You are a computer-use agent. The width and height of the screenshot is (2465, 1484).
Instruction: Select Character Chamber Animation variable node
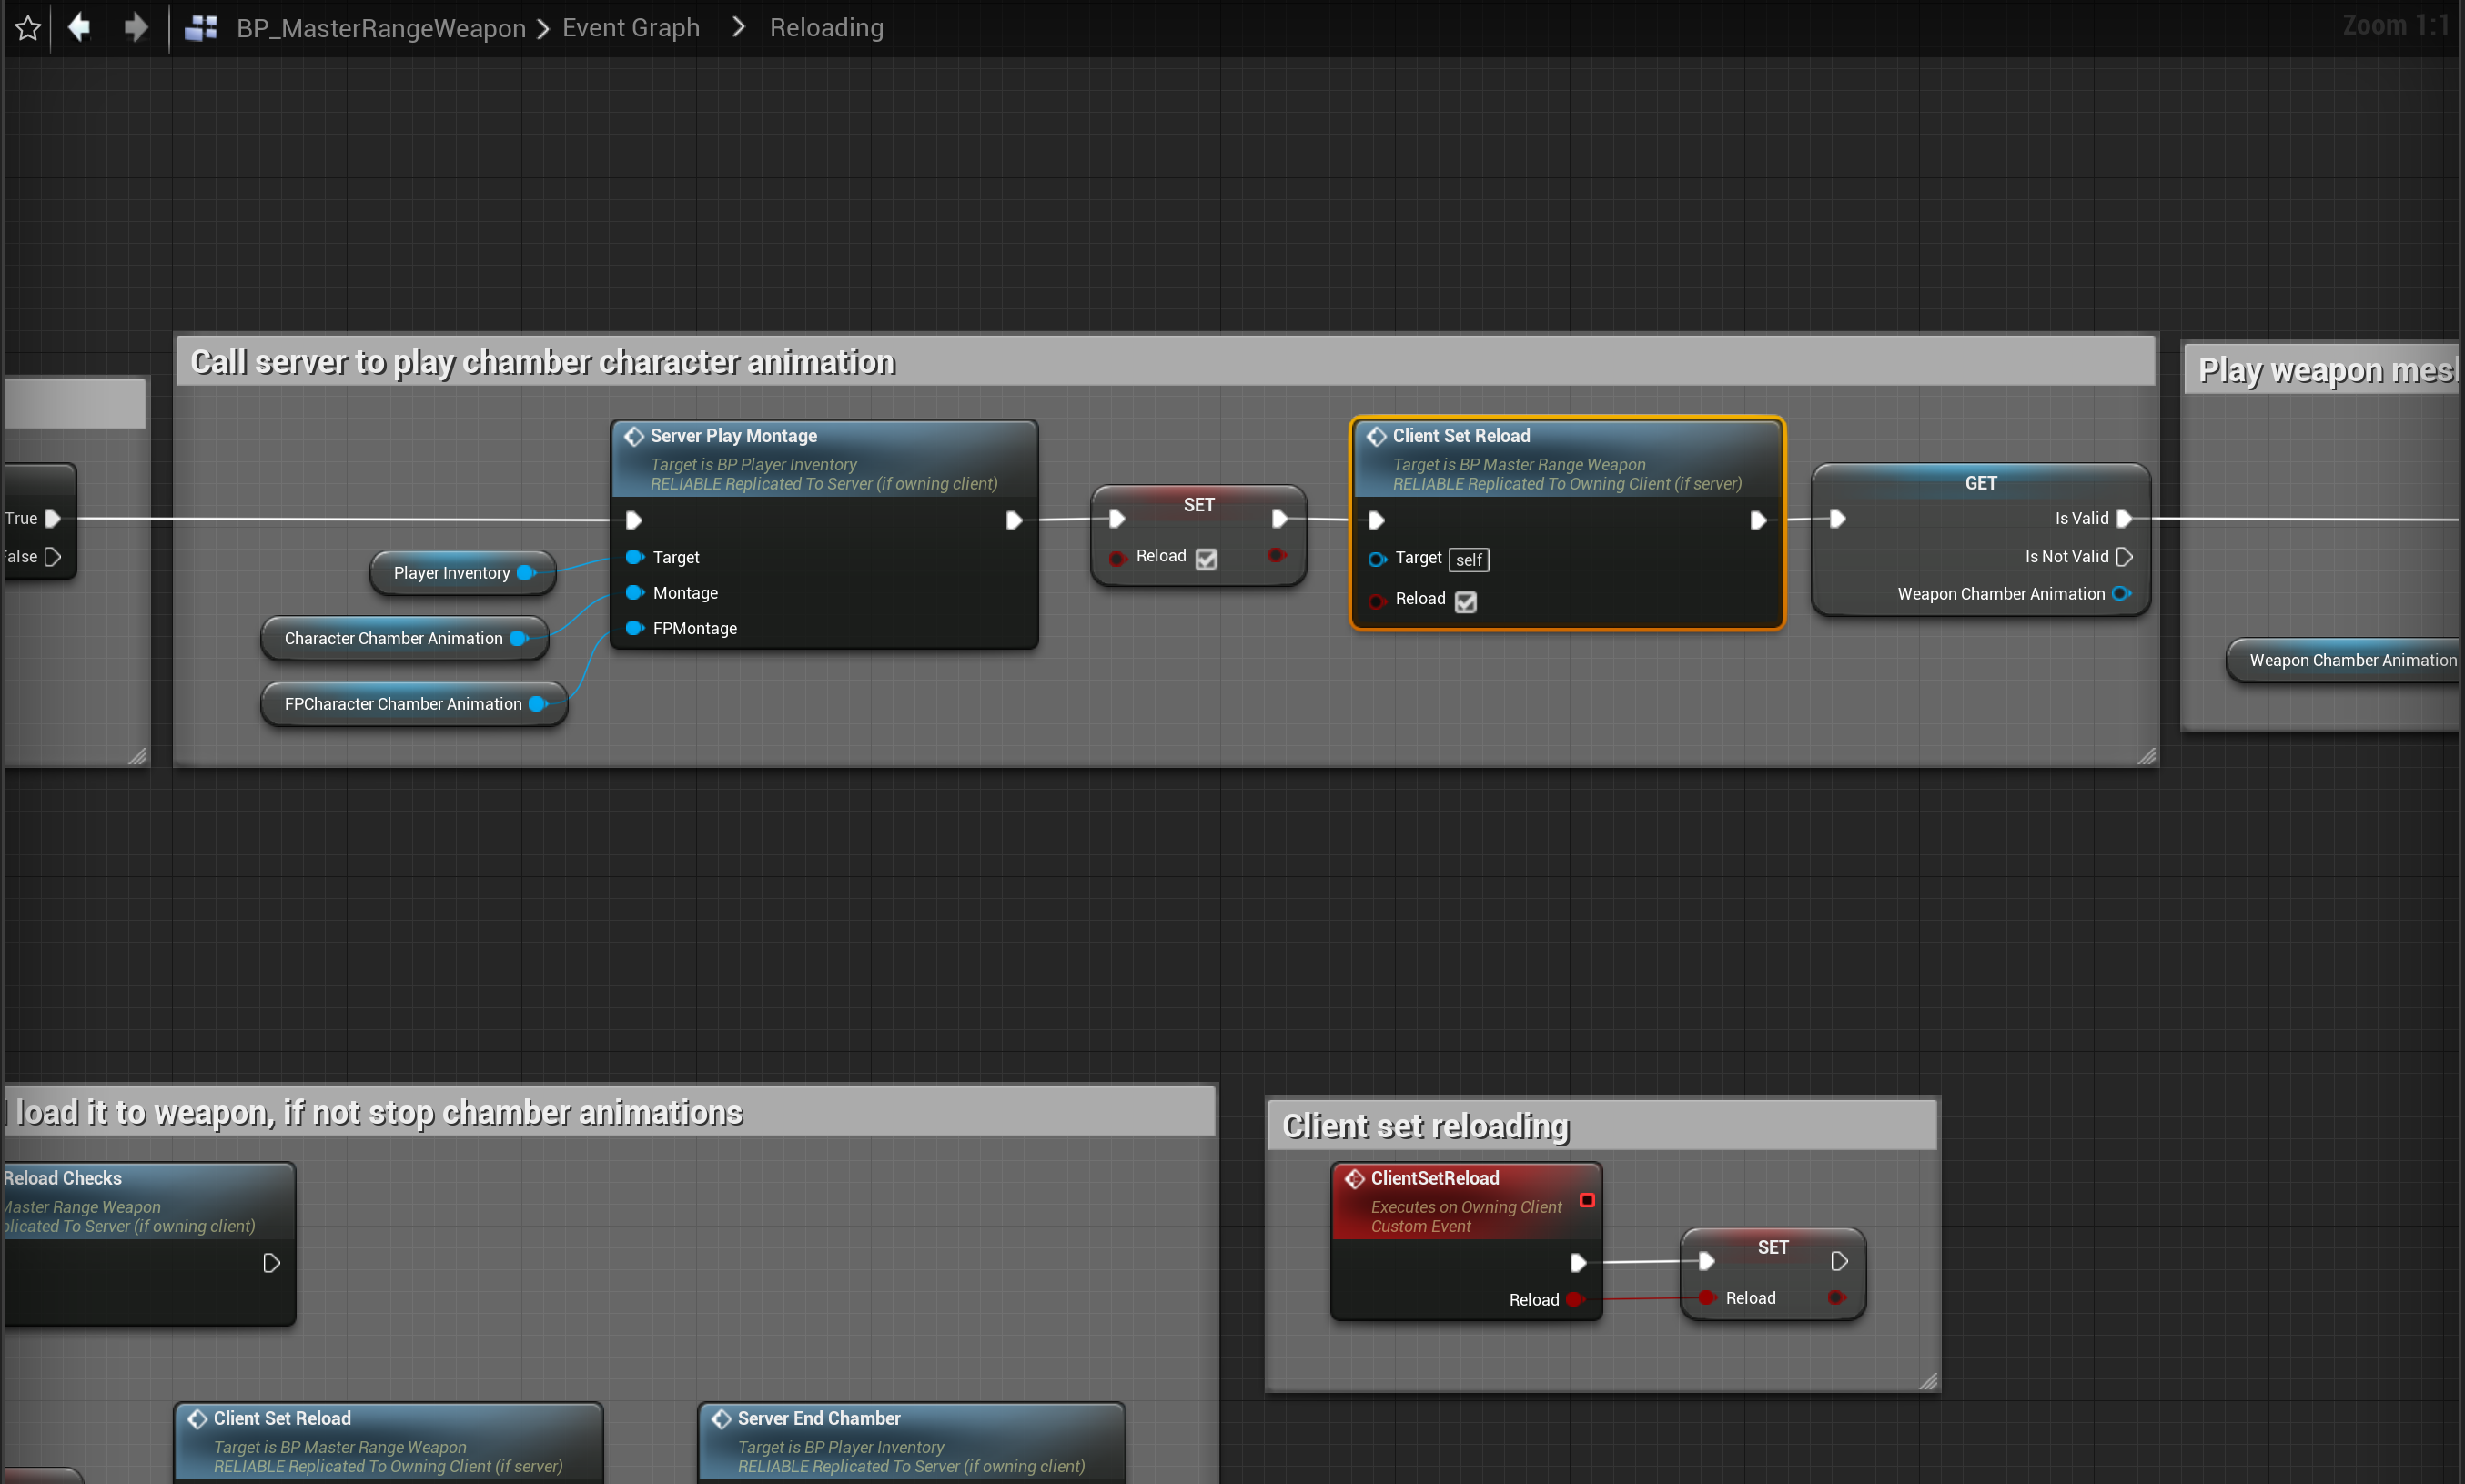(393, 638)
